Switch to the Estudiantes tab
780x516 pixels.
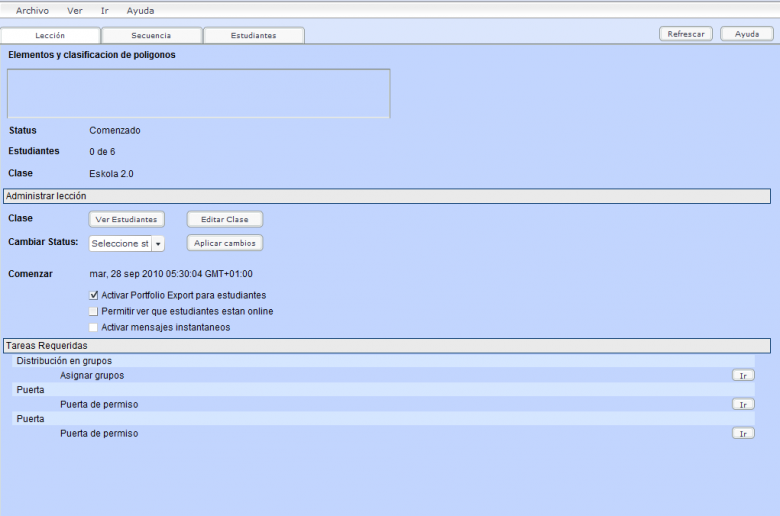click(x=253, y=35)
